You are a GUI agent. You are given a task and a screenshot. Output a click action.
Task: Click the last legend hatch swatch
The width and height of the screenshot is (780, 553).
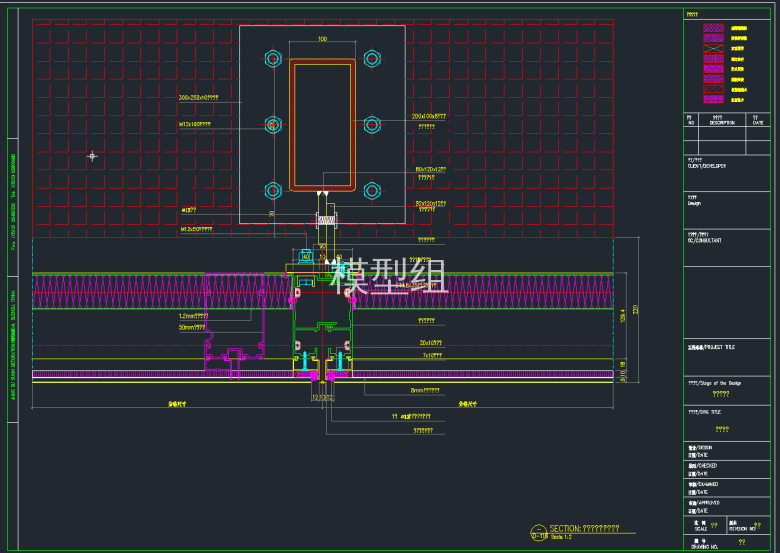coord(715,100)
